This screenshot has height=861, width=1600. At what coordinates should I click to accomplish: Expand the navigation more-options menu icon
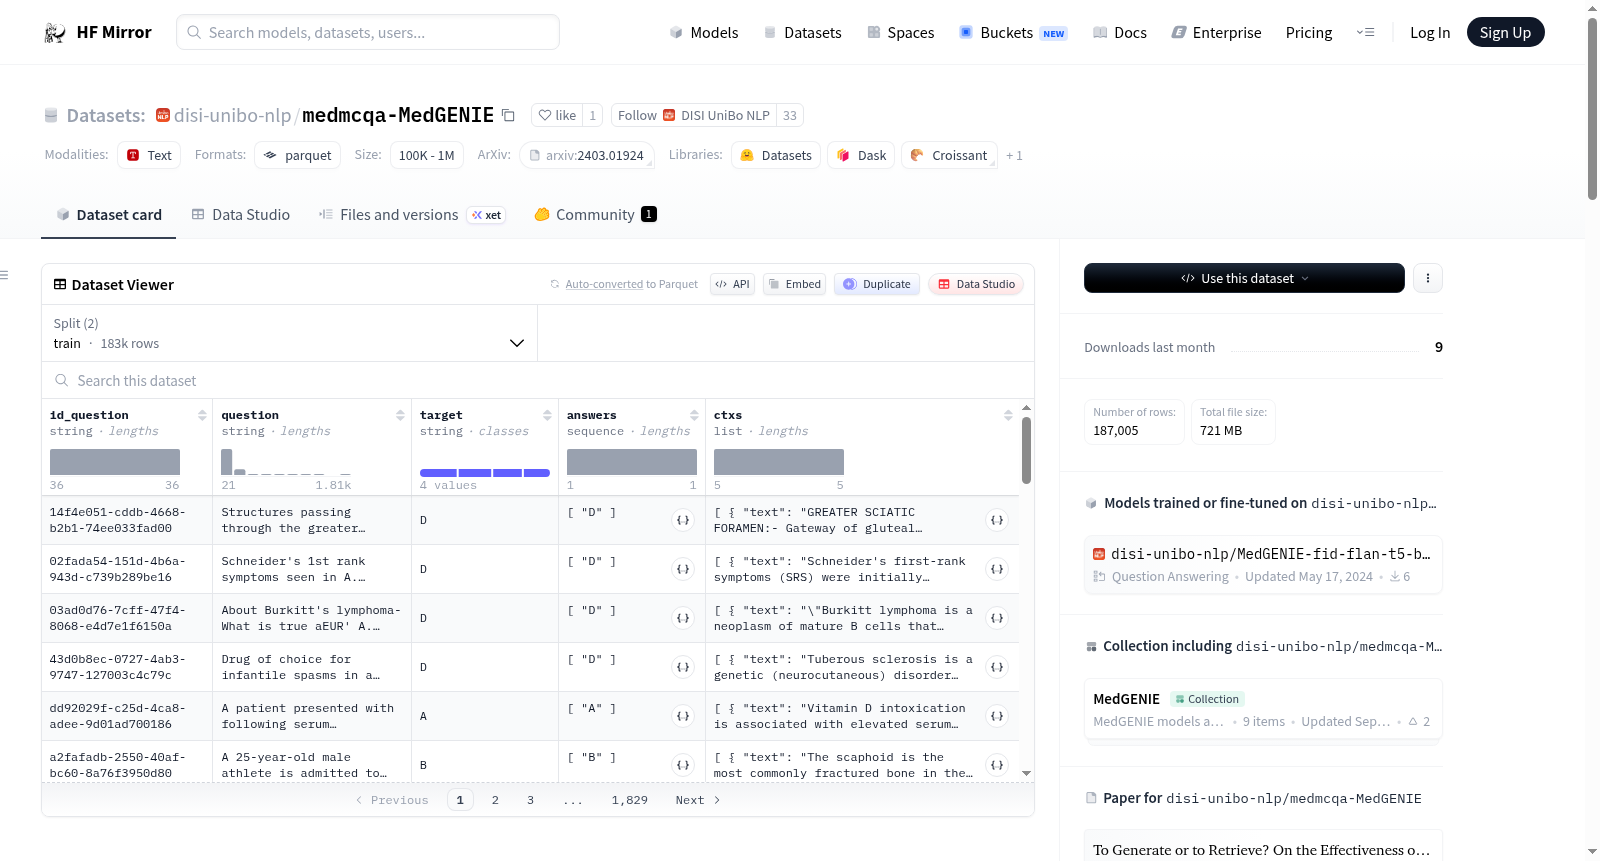pos(1365,32)
